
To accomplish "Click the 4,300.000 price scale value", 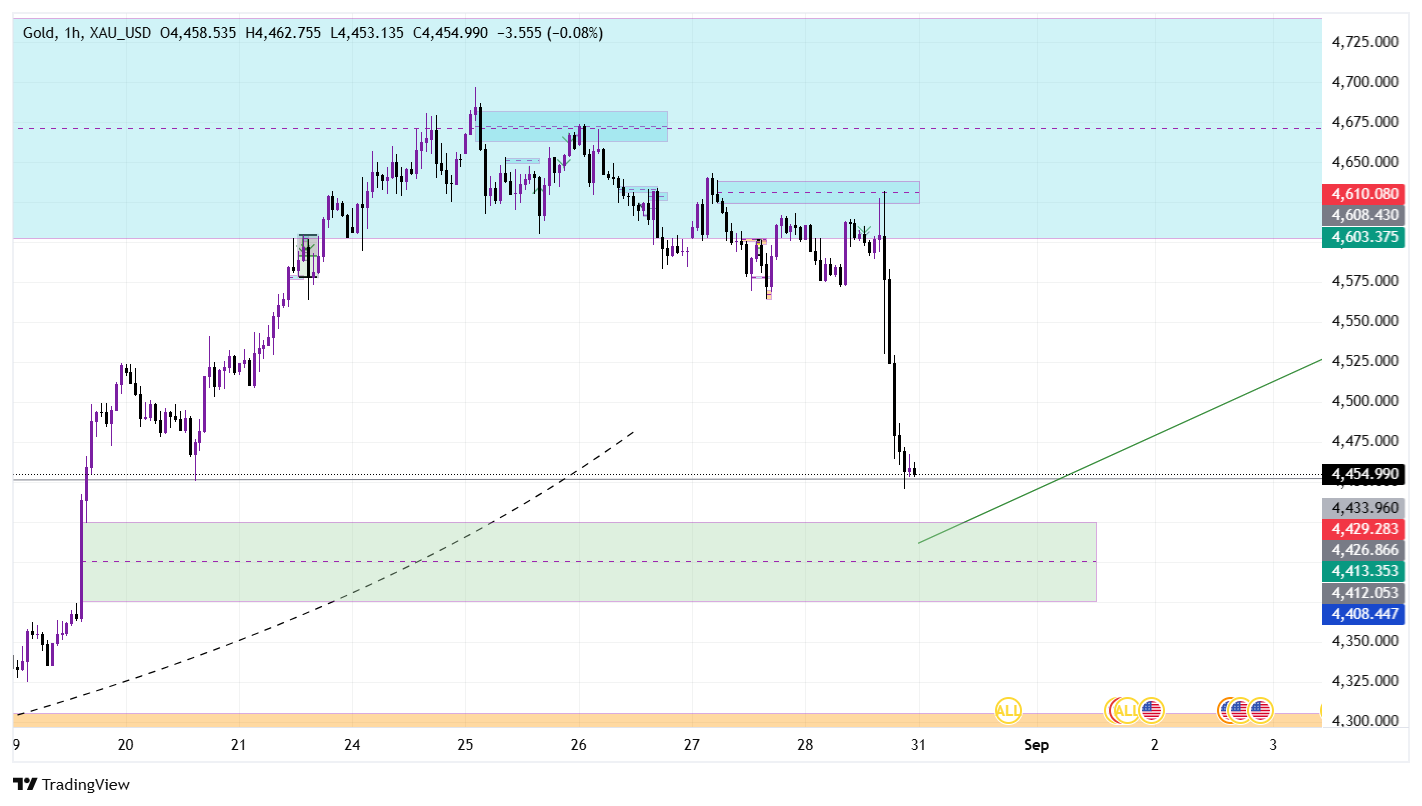I will point(1365,721).
